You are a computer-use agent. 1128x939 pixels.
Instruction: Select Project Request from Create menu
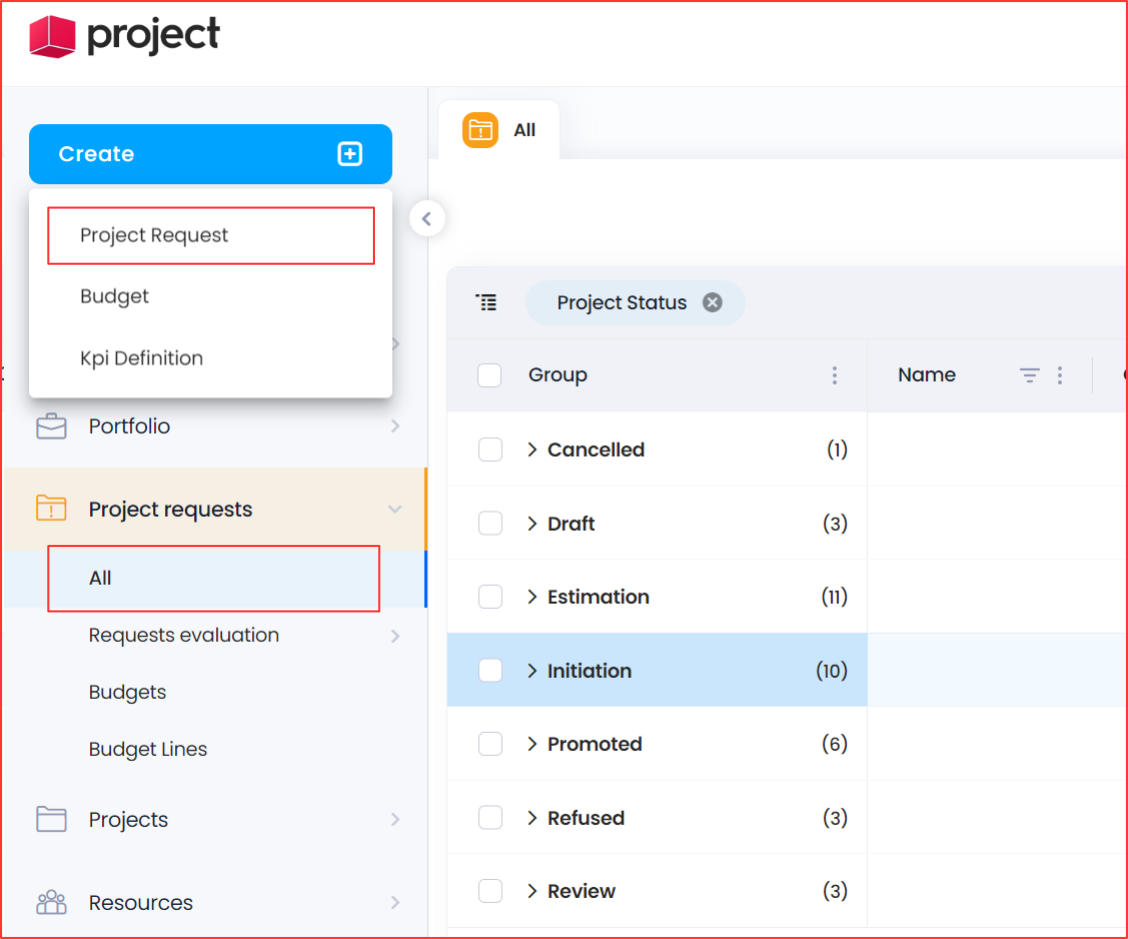(x=154, y=236)
